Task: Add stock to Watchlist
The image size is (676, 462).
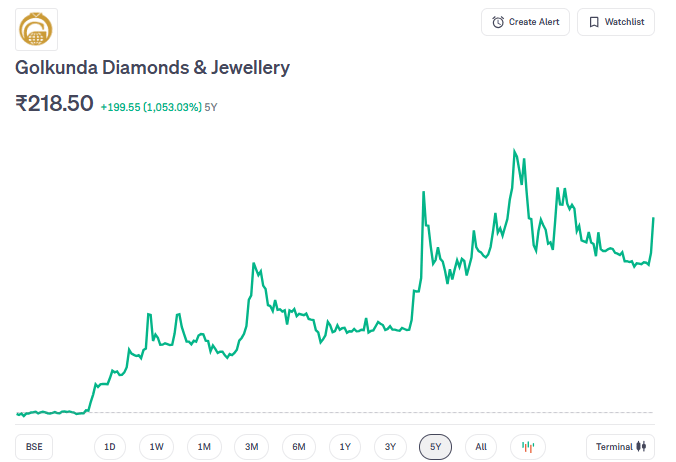Action: (616, 22)
